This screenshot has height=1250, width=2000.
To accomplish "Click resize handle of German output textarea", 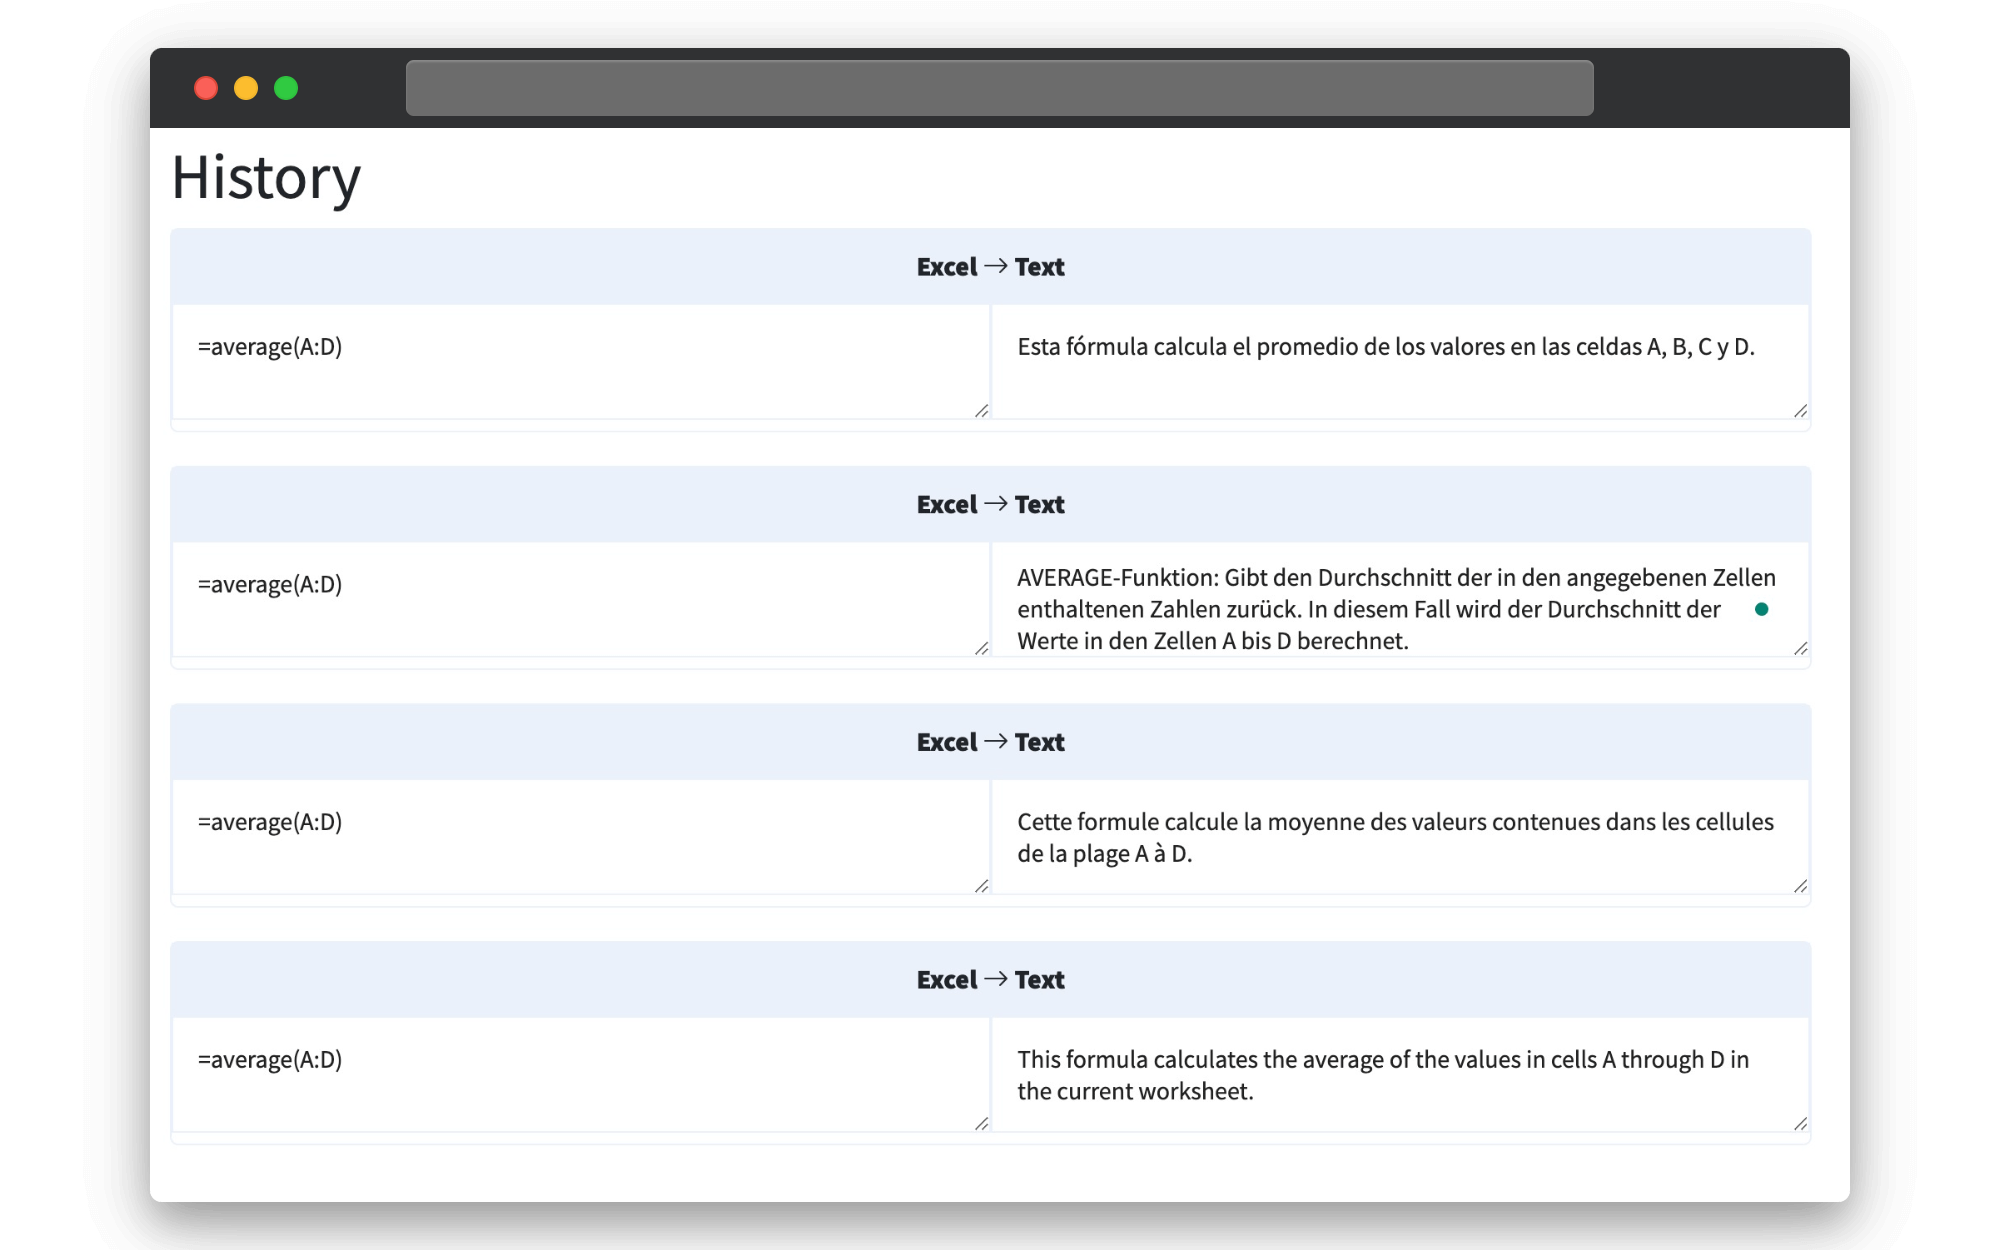I will (1800, 649).
